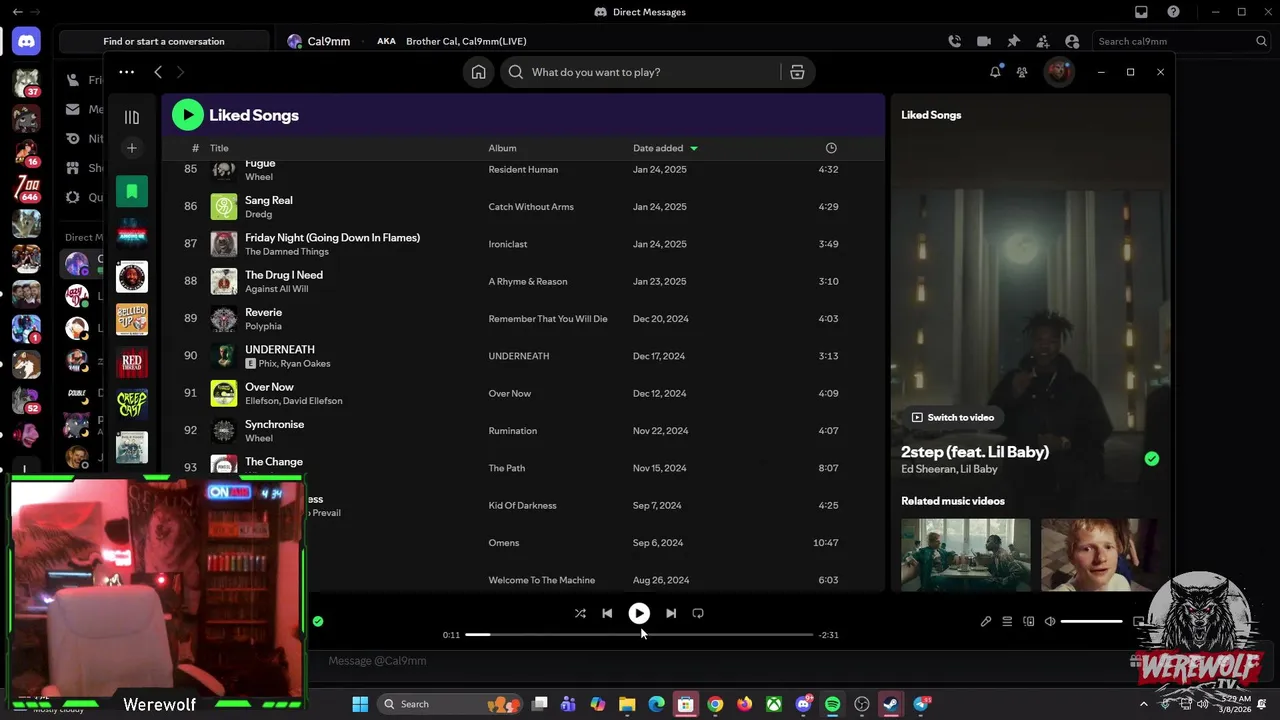
Task: Open the Spotify three-dot menu
Action: [x=126, y=72]
